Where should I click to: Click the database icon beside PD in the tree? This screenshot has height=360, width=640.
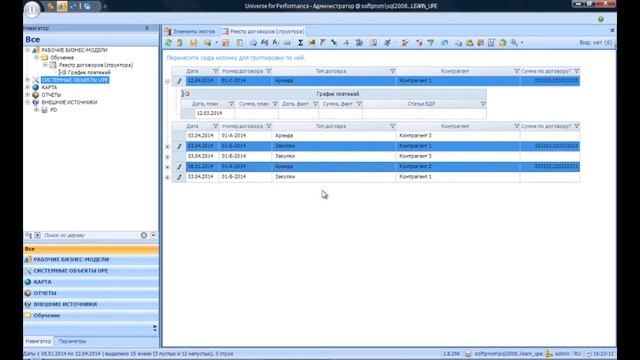44,110
